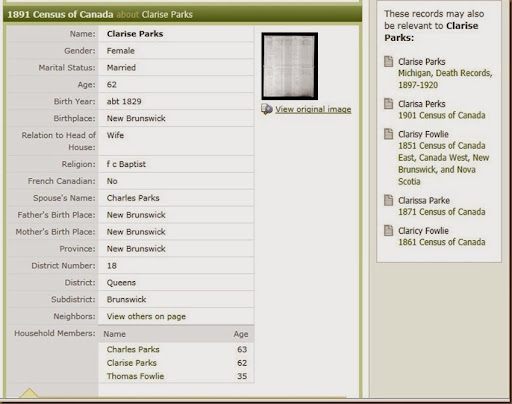Open household member Charles Parks
512x404 pixels.
coord(133,349)
